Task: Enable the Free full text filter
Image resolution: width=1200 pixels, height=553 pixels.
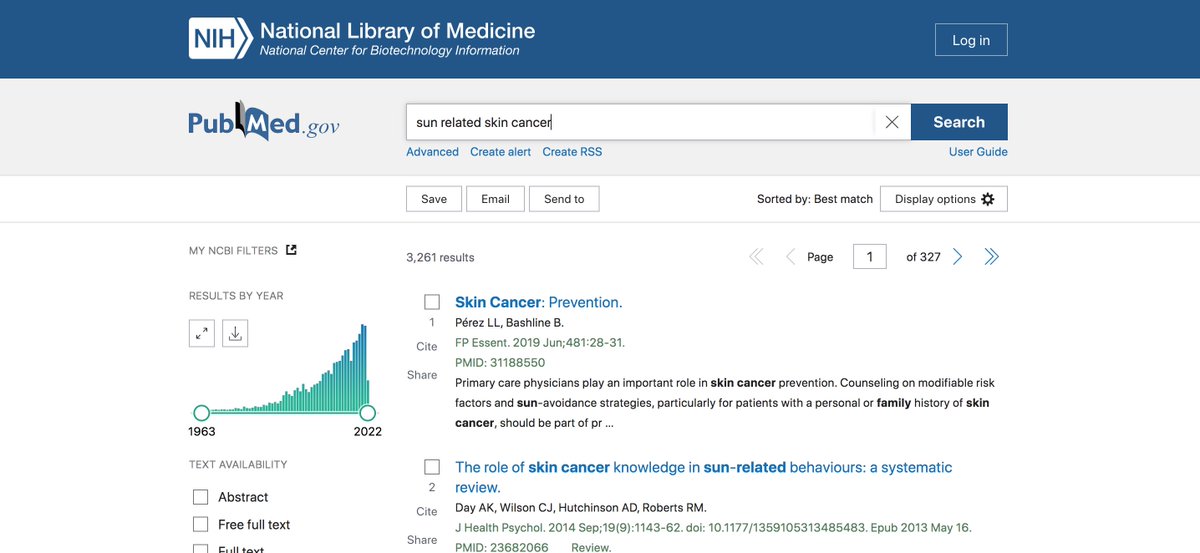Action: [201, 525]
